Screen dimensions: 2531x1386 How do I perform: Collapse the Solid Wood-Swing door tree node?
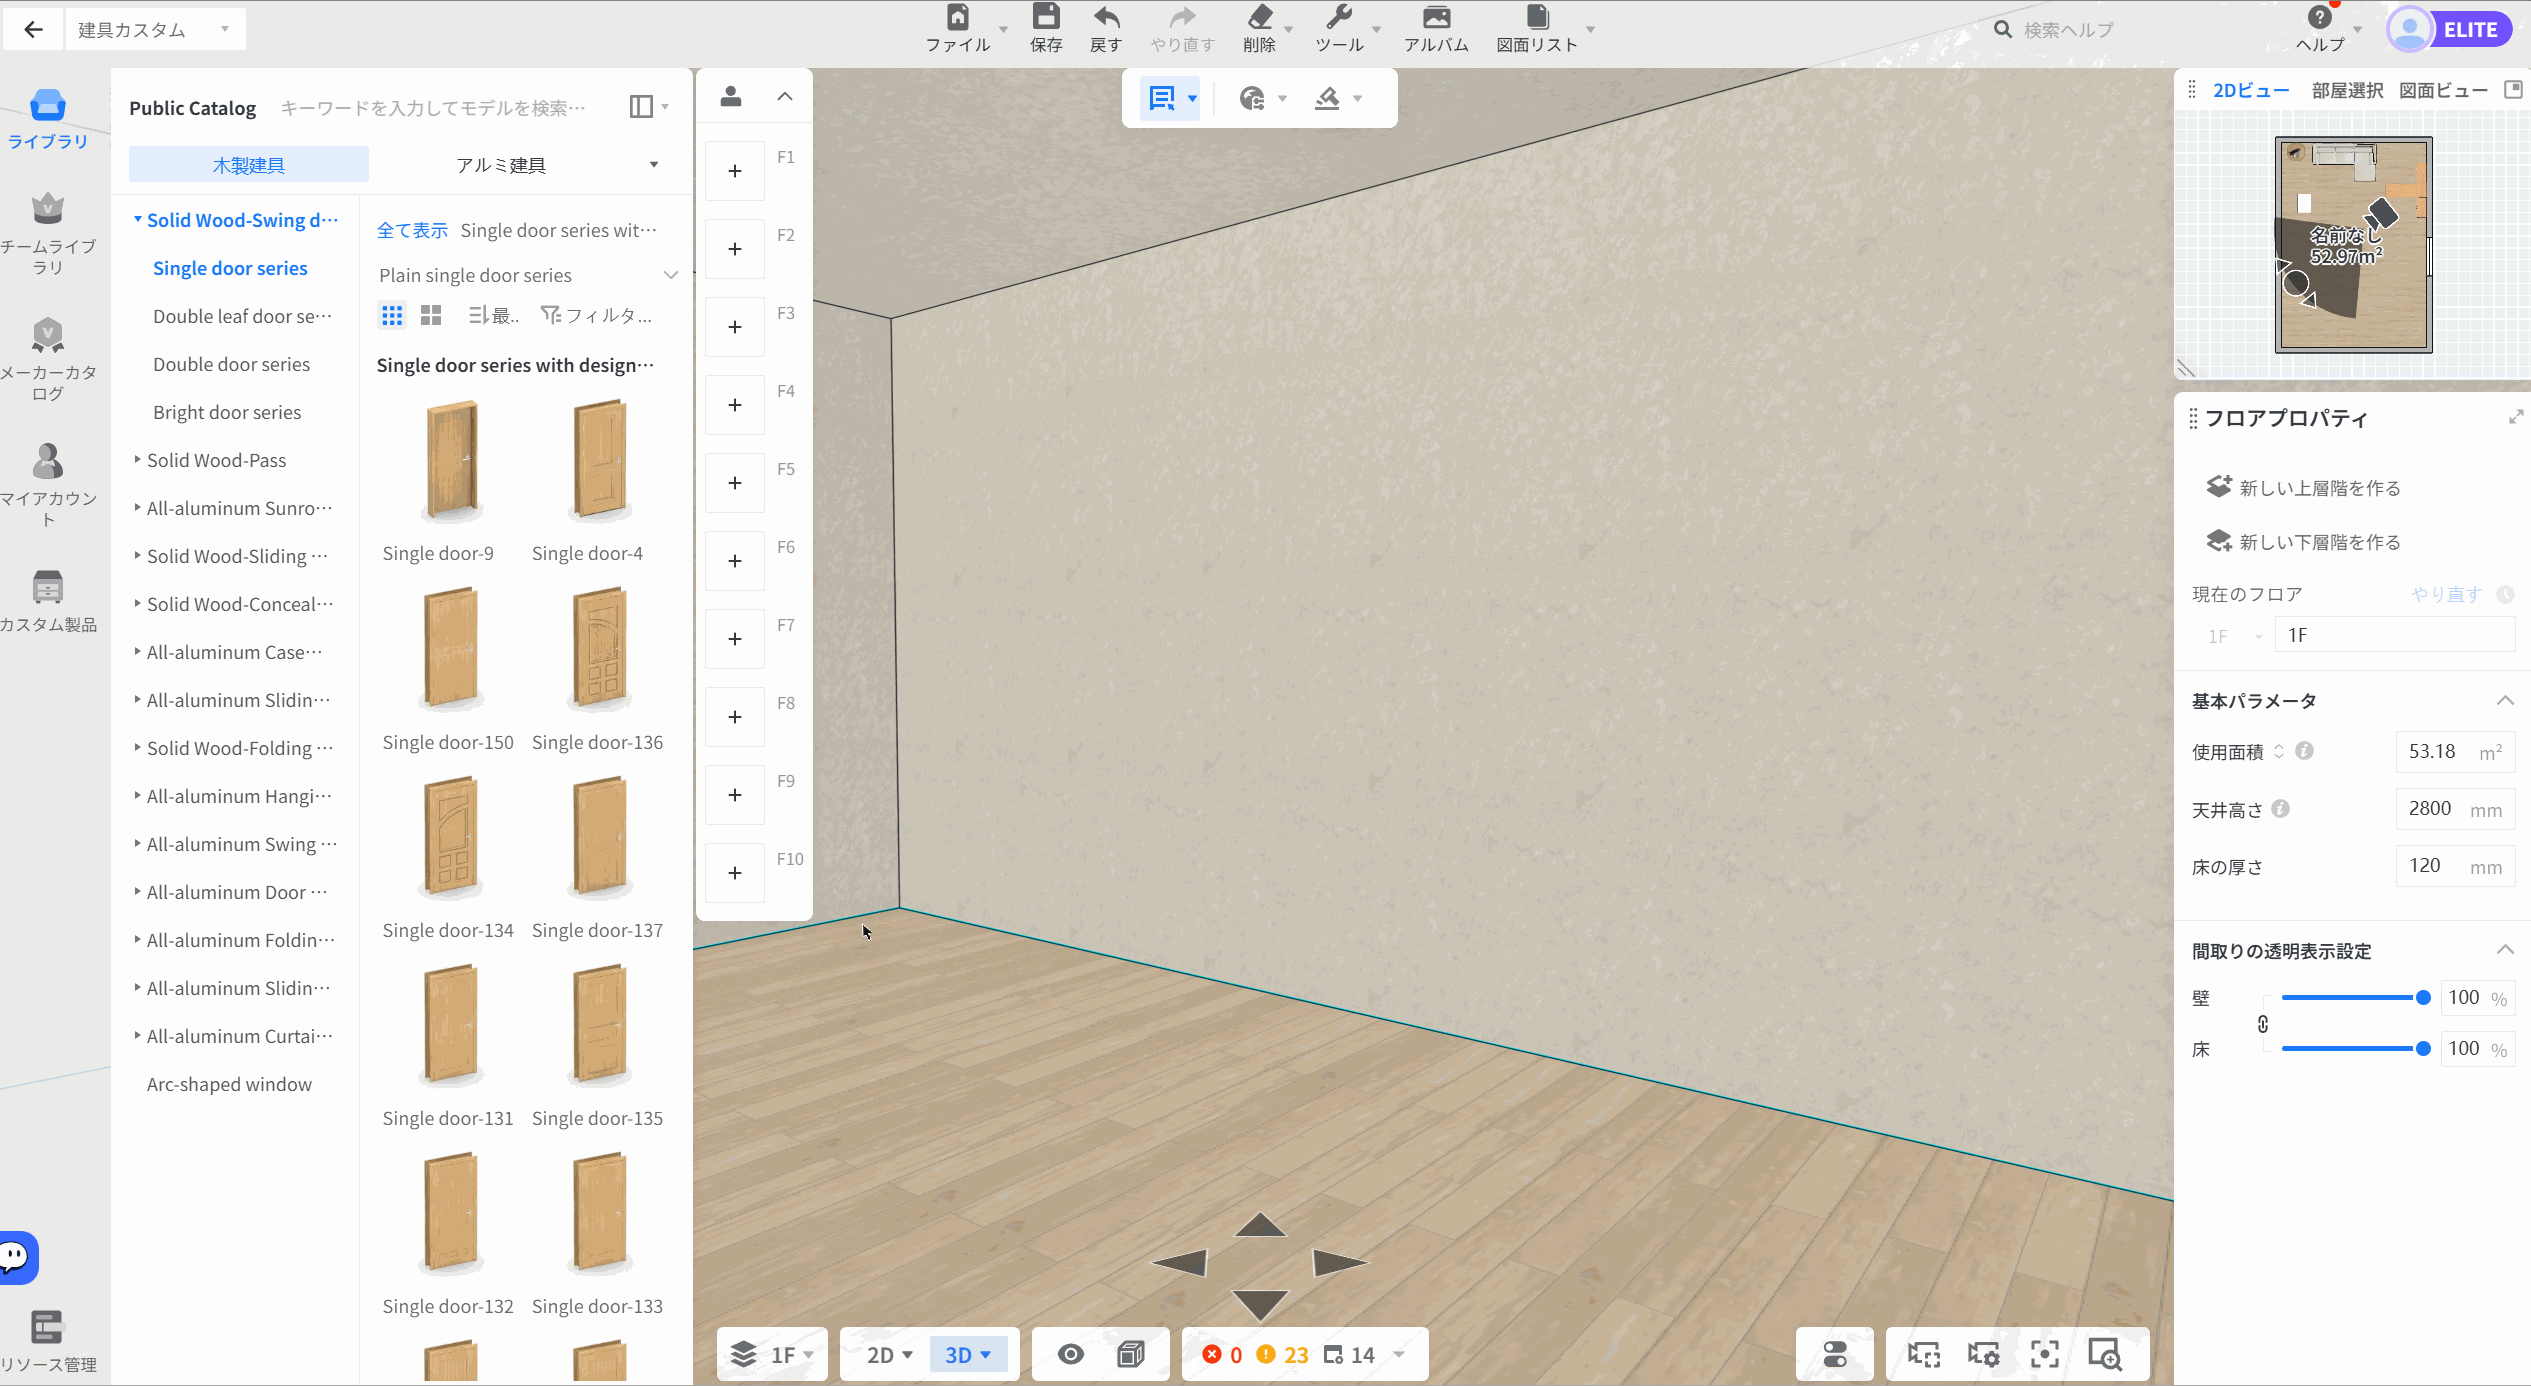click(x=137, y=219)
